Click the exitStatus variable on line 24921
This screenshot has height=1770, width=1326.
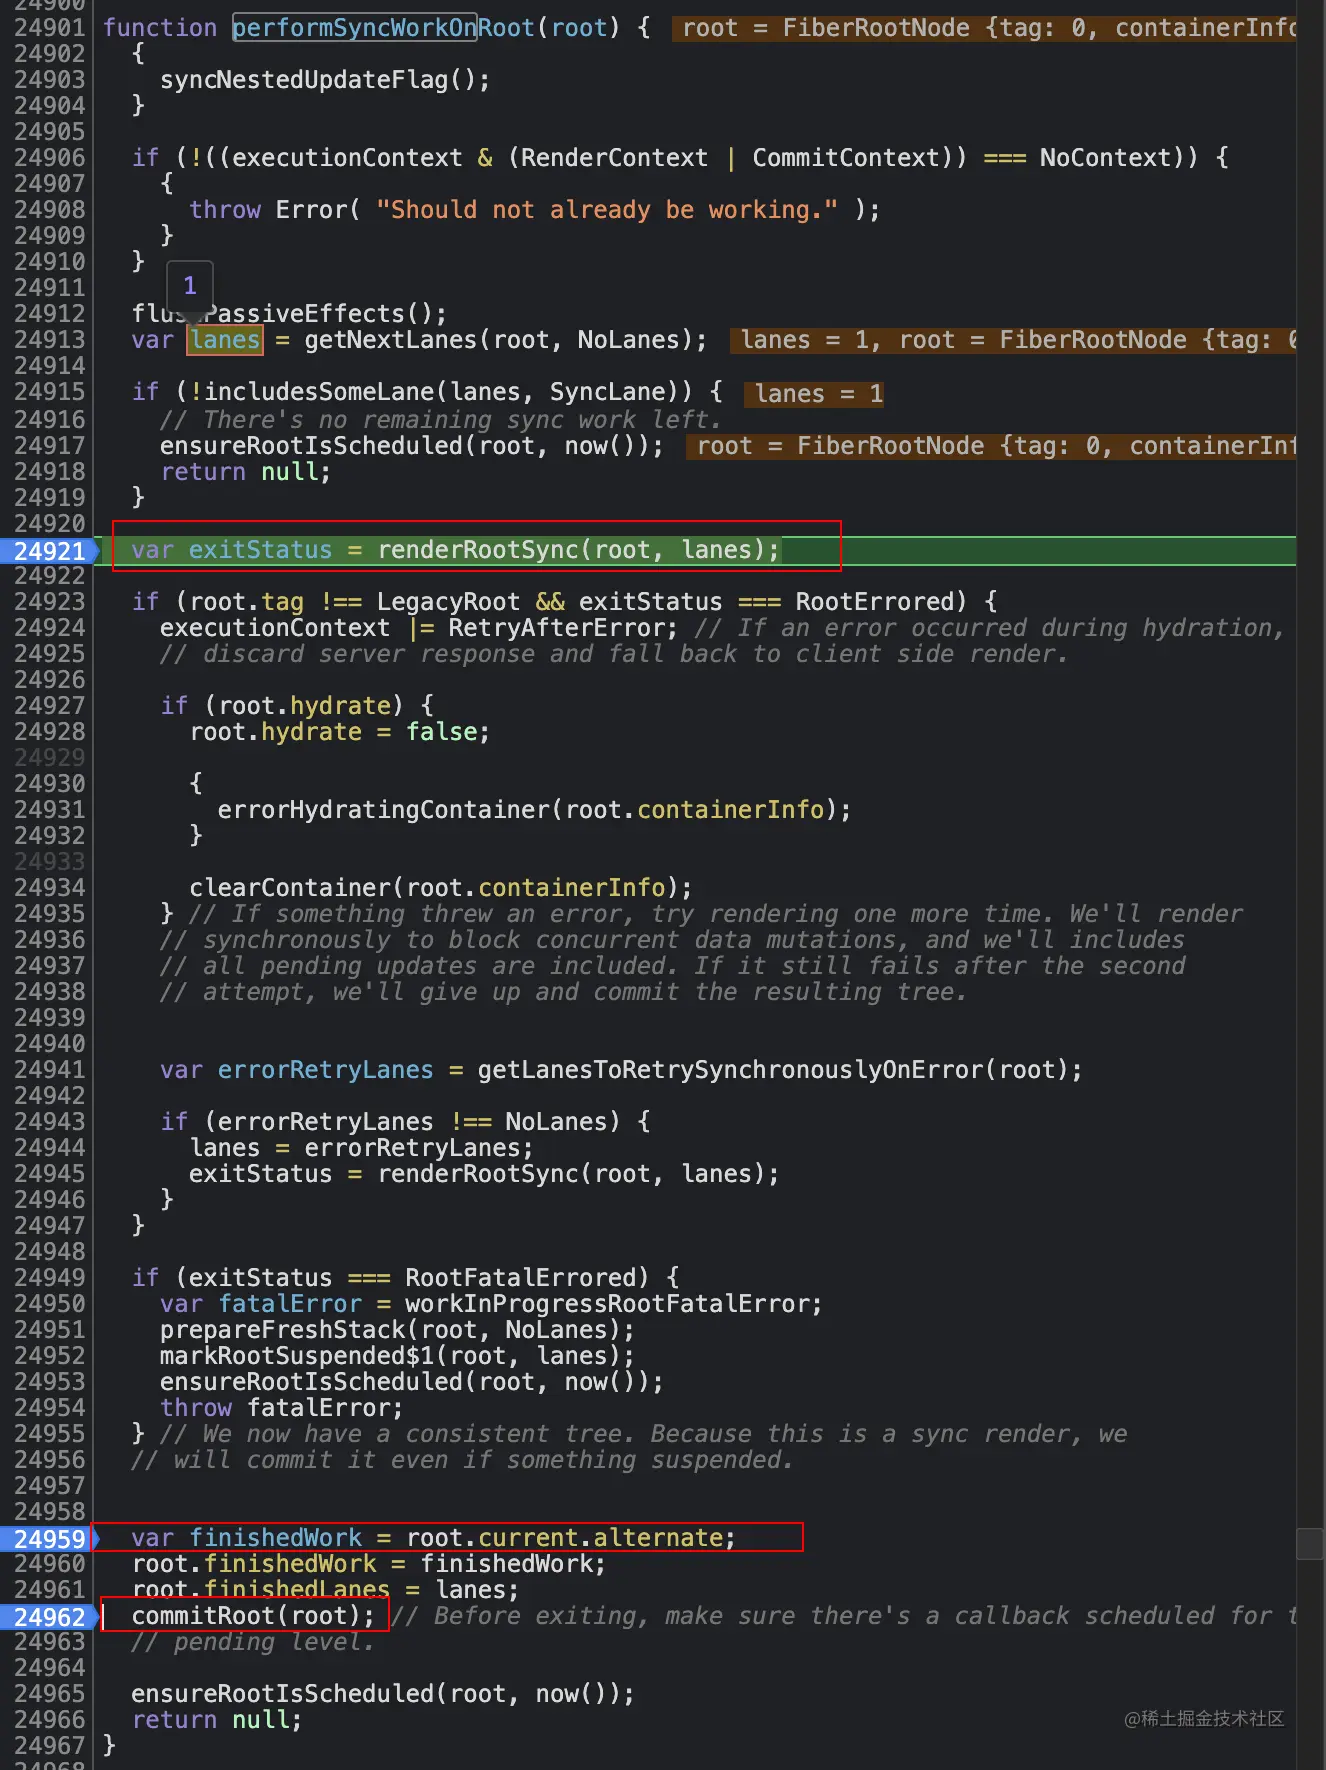(x=260, y=550)
